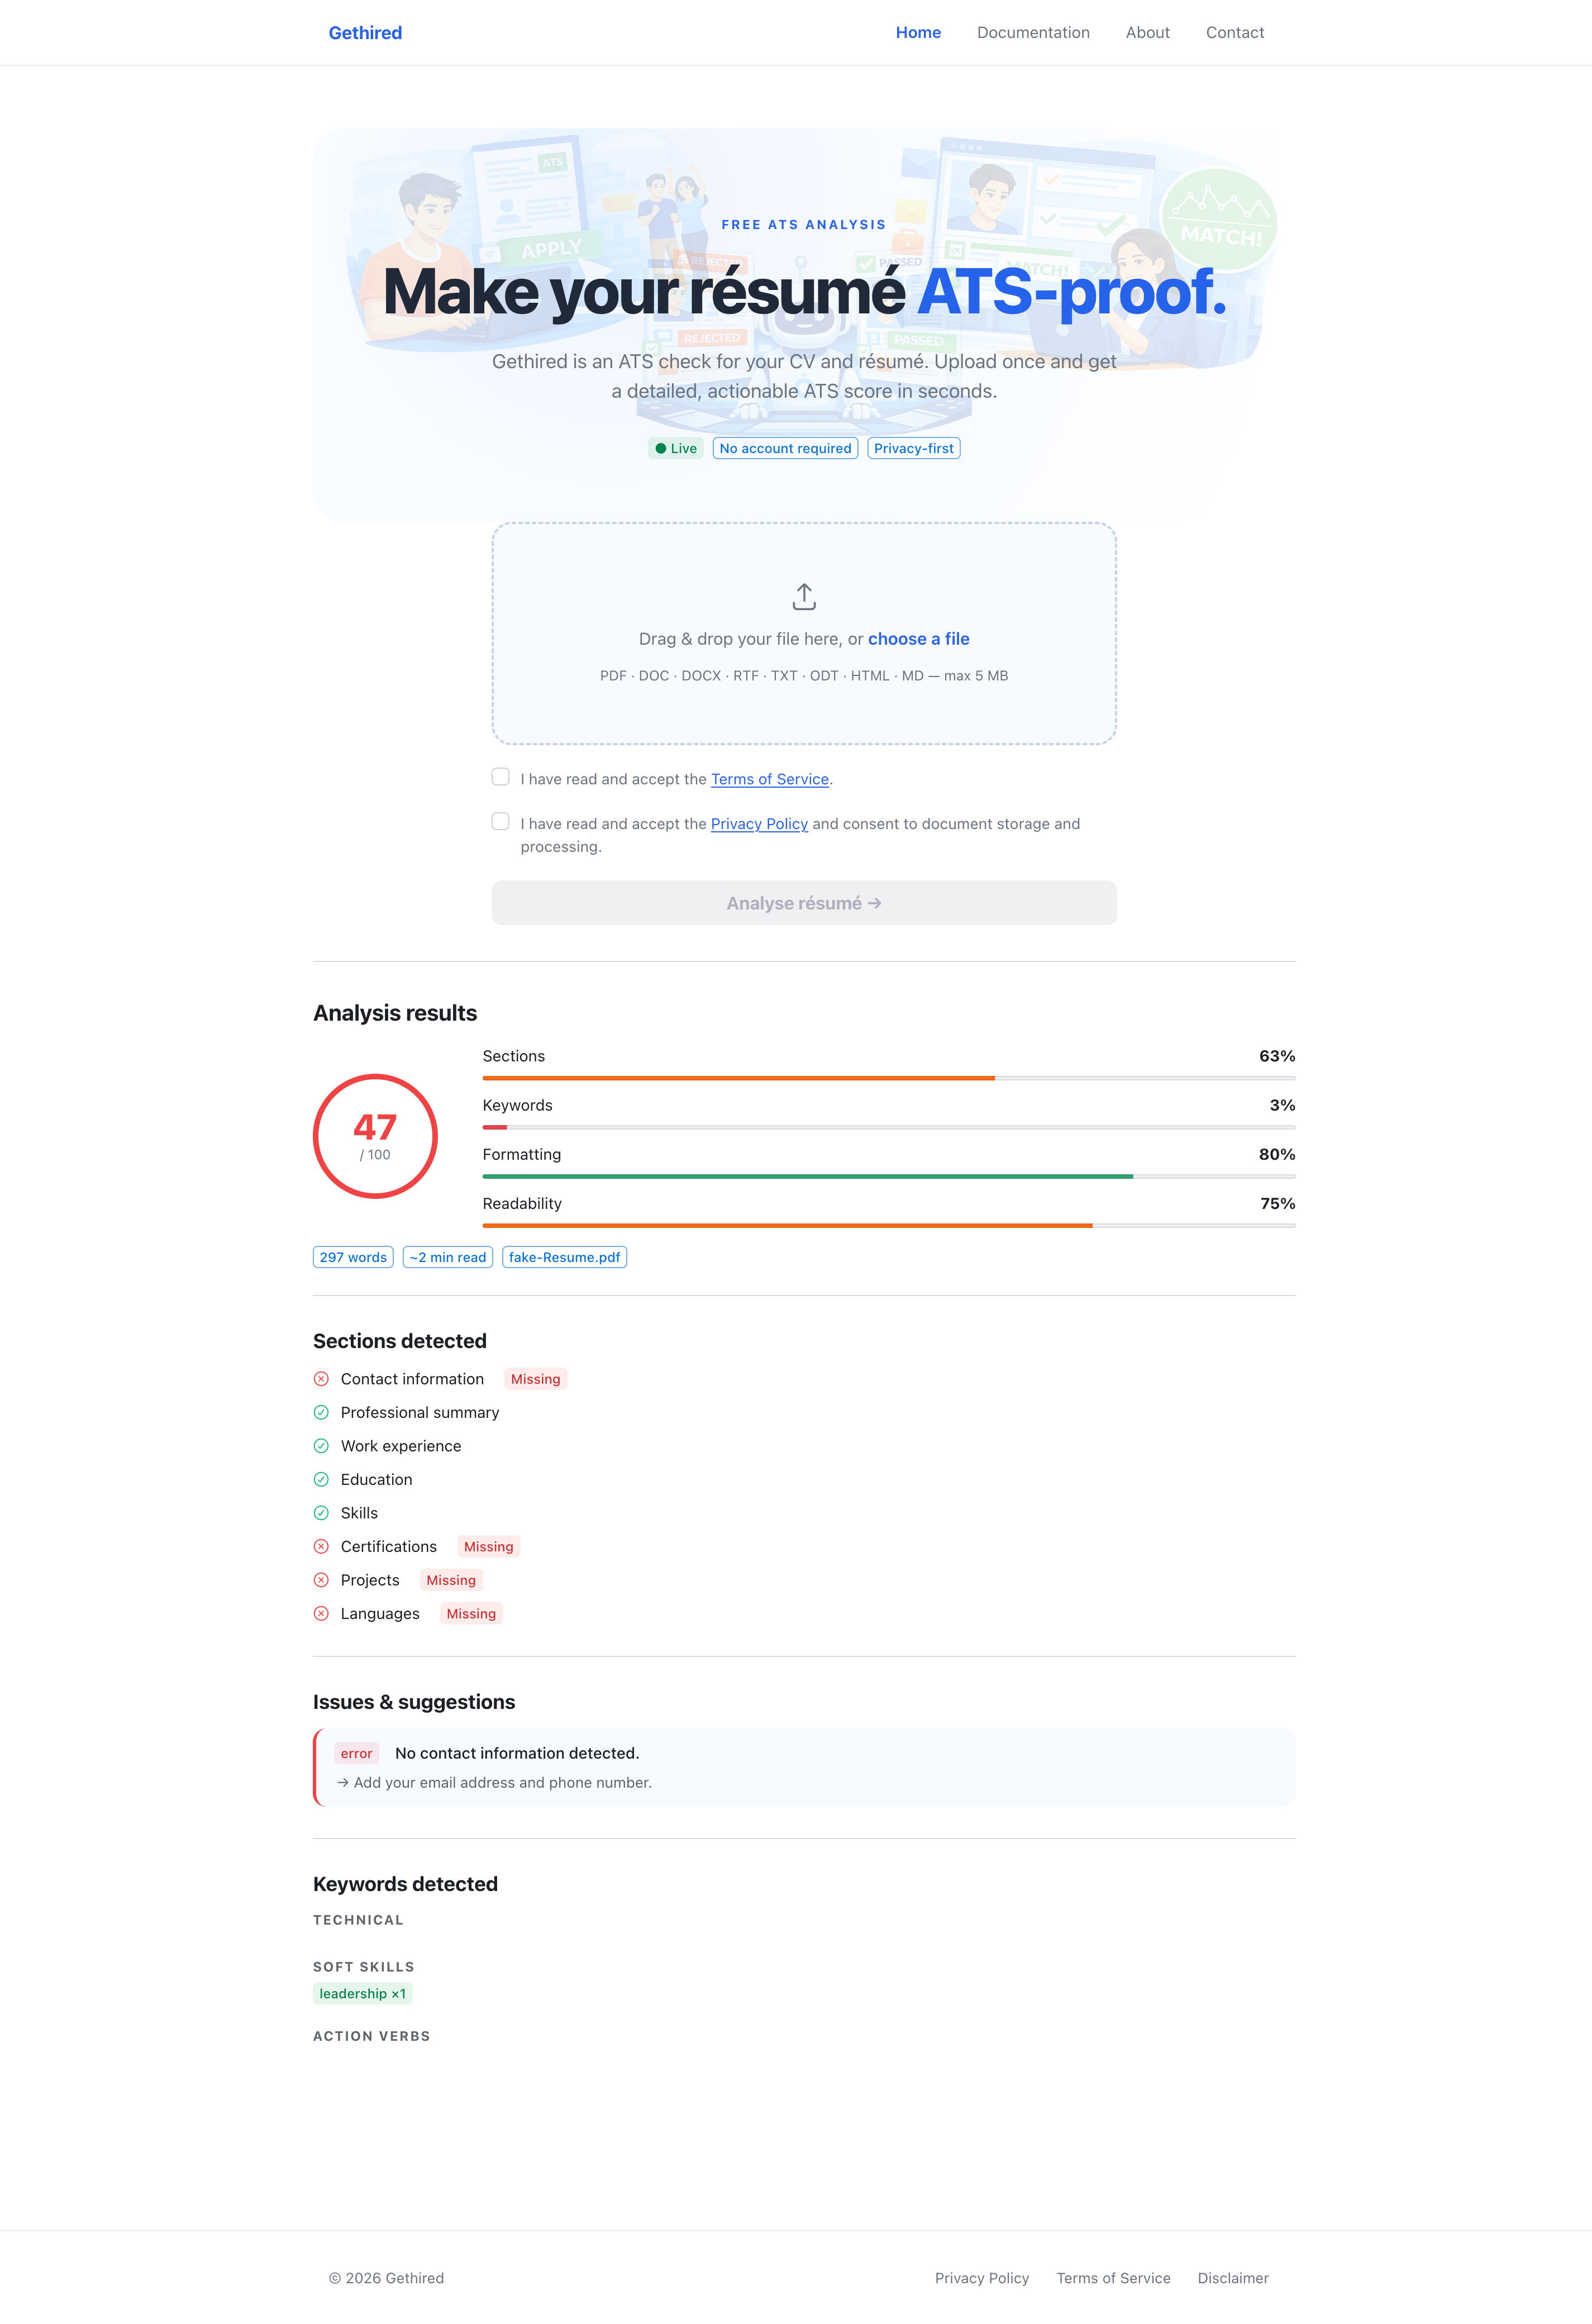This screenshot has width=1592, height=2324.
Task: Open the Documentation nav item
Action: (x=1033, y=33)
